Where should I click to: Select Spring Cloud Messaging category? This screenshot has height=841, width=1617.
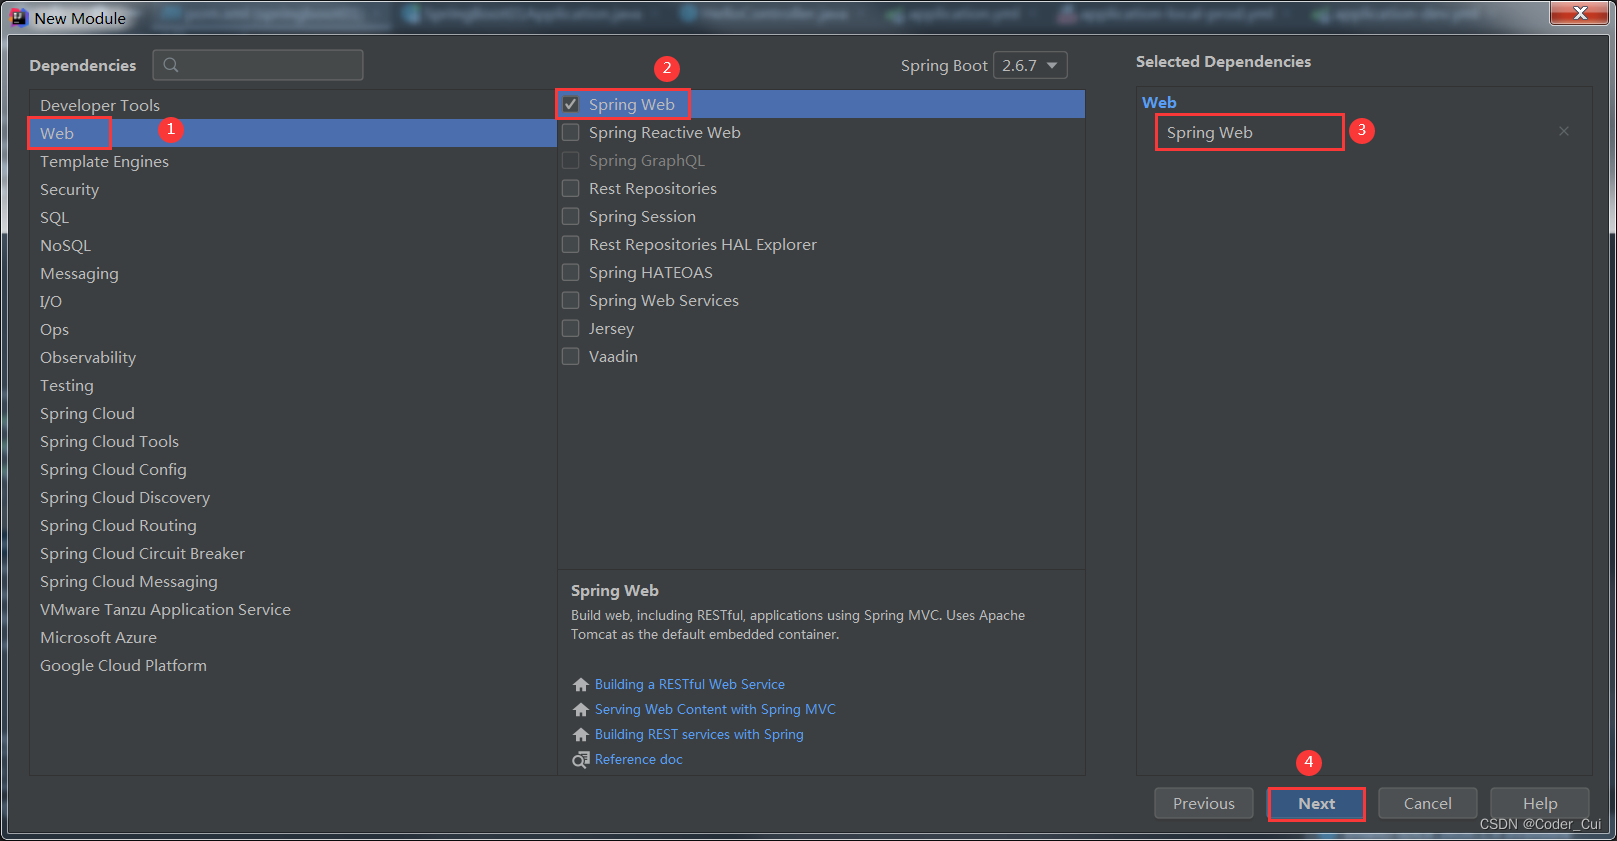click(x=293, y=581)
